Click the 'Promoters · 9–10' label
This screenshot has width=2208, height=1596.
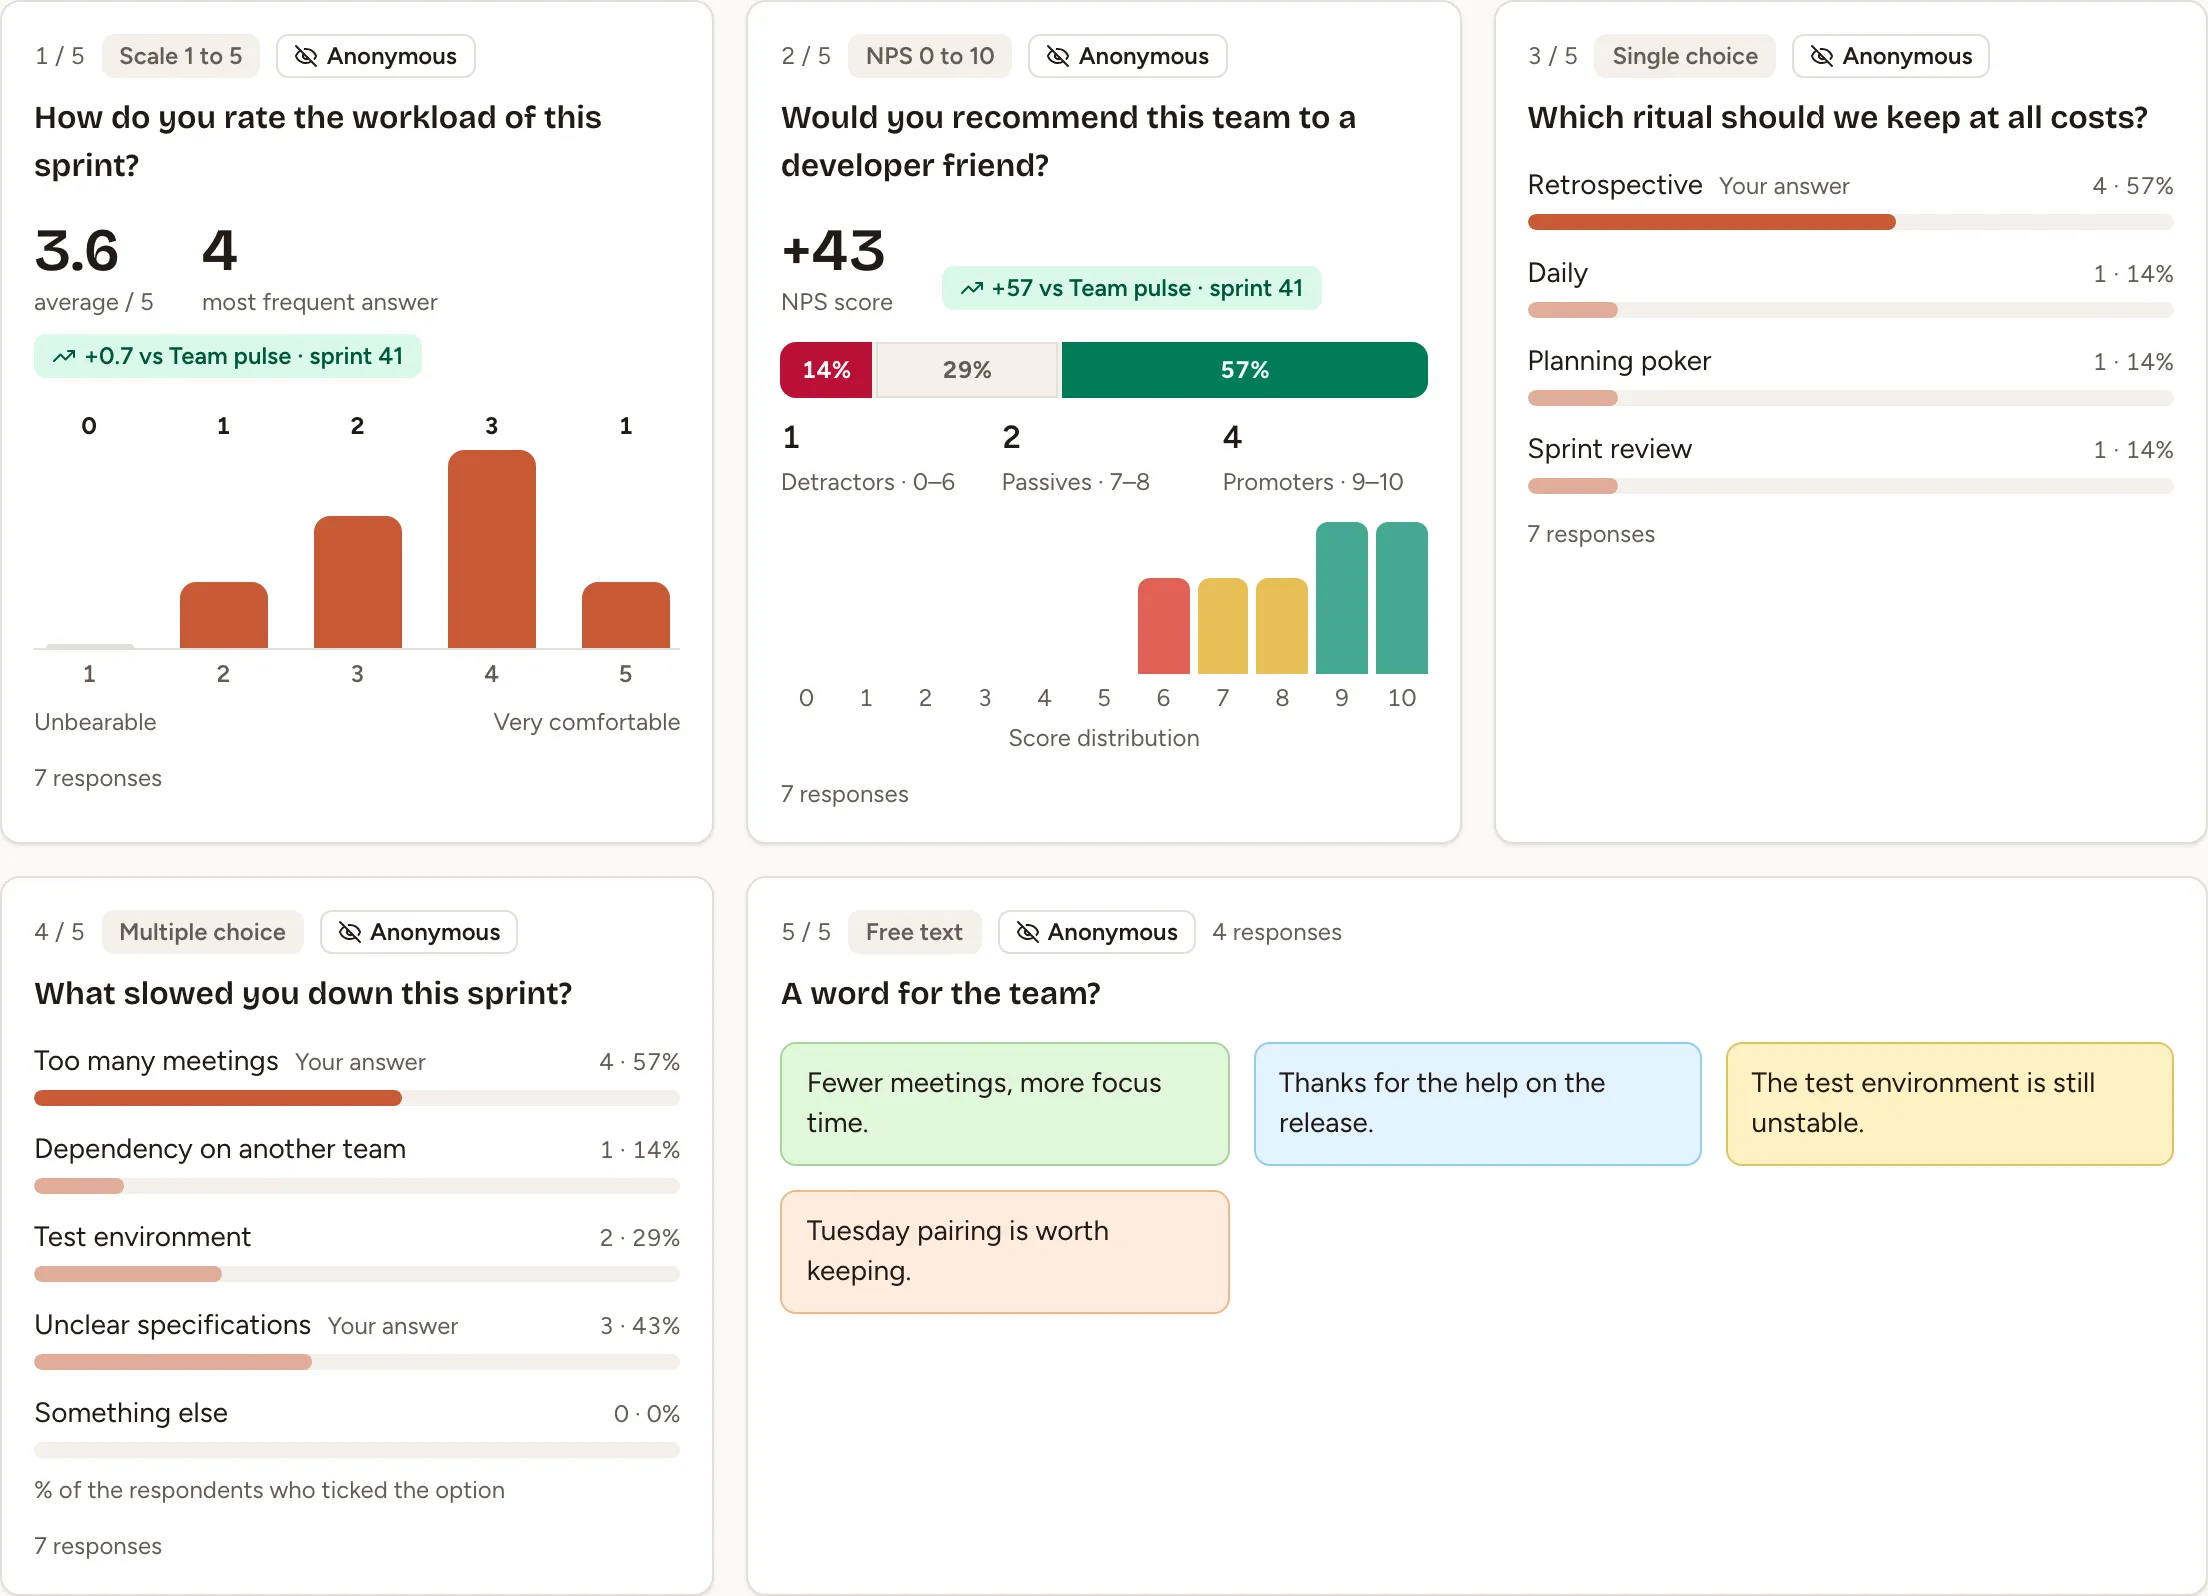[x=1312, y=482]
